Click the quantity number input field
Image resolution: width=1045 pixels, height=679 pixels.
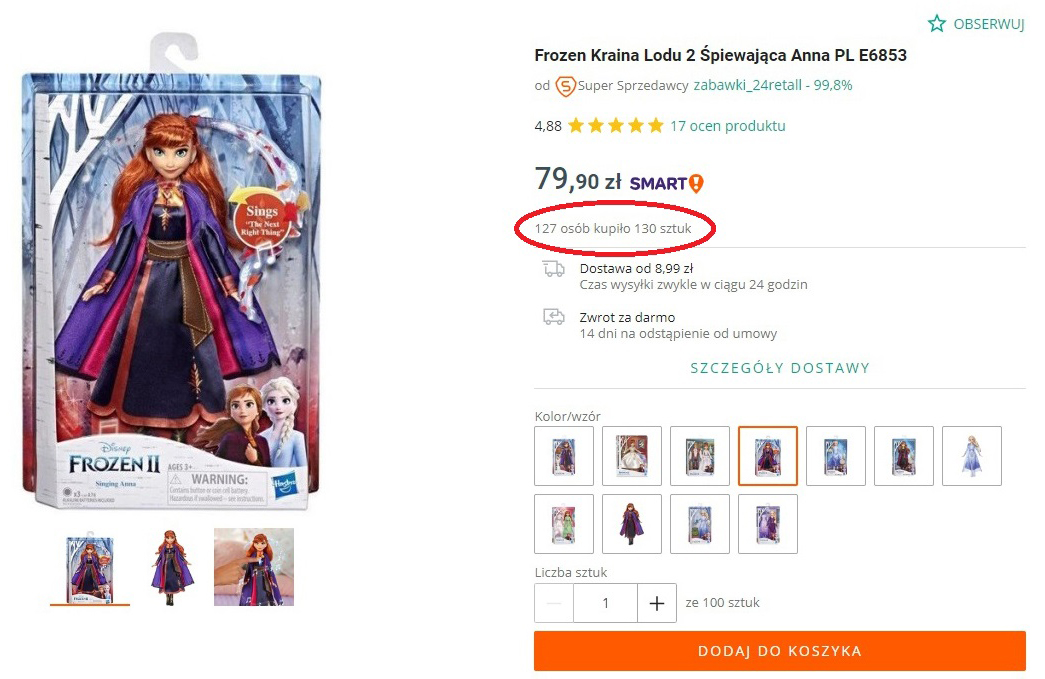[x=605, y=603]
